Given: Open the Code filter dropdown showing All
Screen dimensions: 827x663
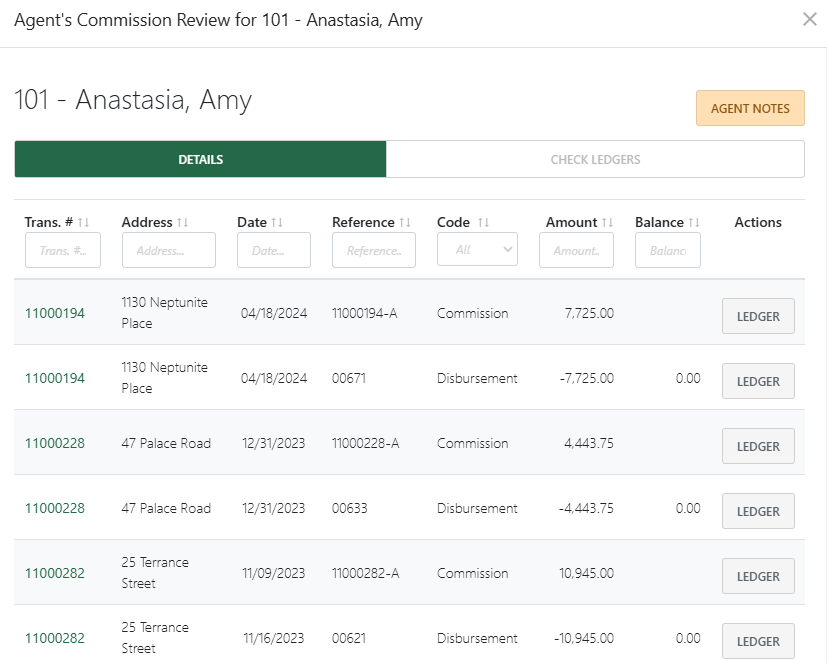Looking at the screenshot, I should (x=477, y=249).
